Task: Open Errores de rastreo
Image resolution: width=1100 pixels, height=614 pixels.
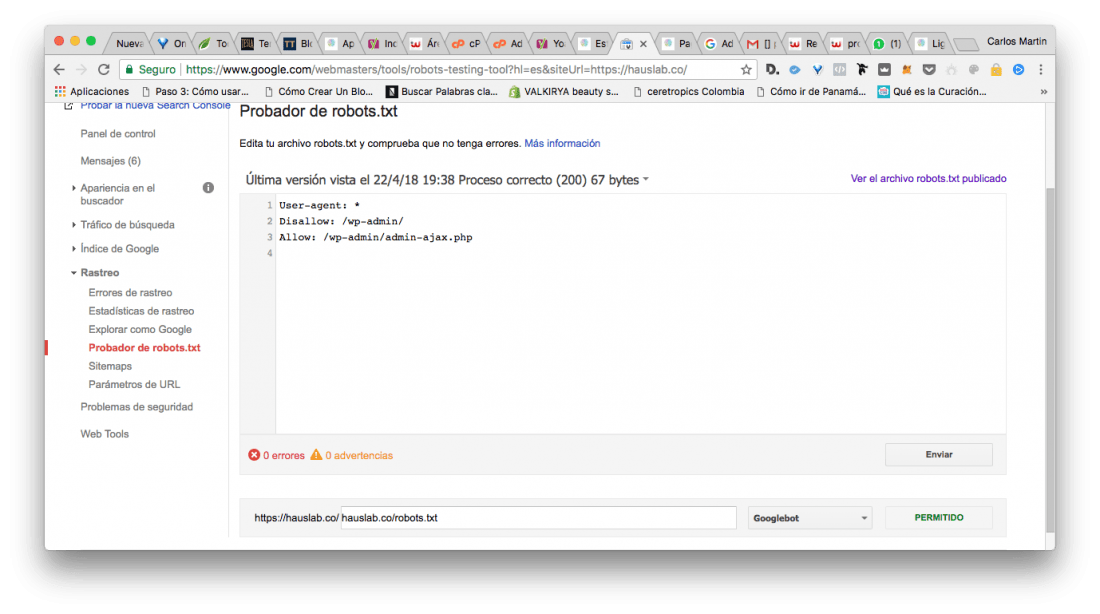Action: [x=130, y=293]
